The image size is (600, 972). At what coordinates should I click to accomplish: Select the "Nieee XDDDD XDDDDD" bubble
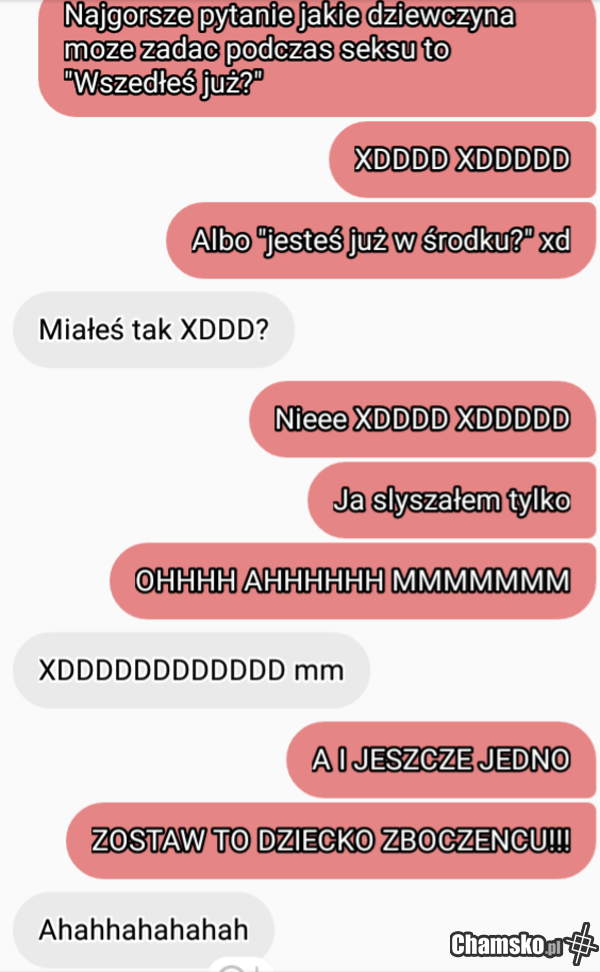(422, 419)
